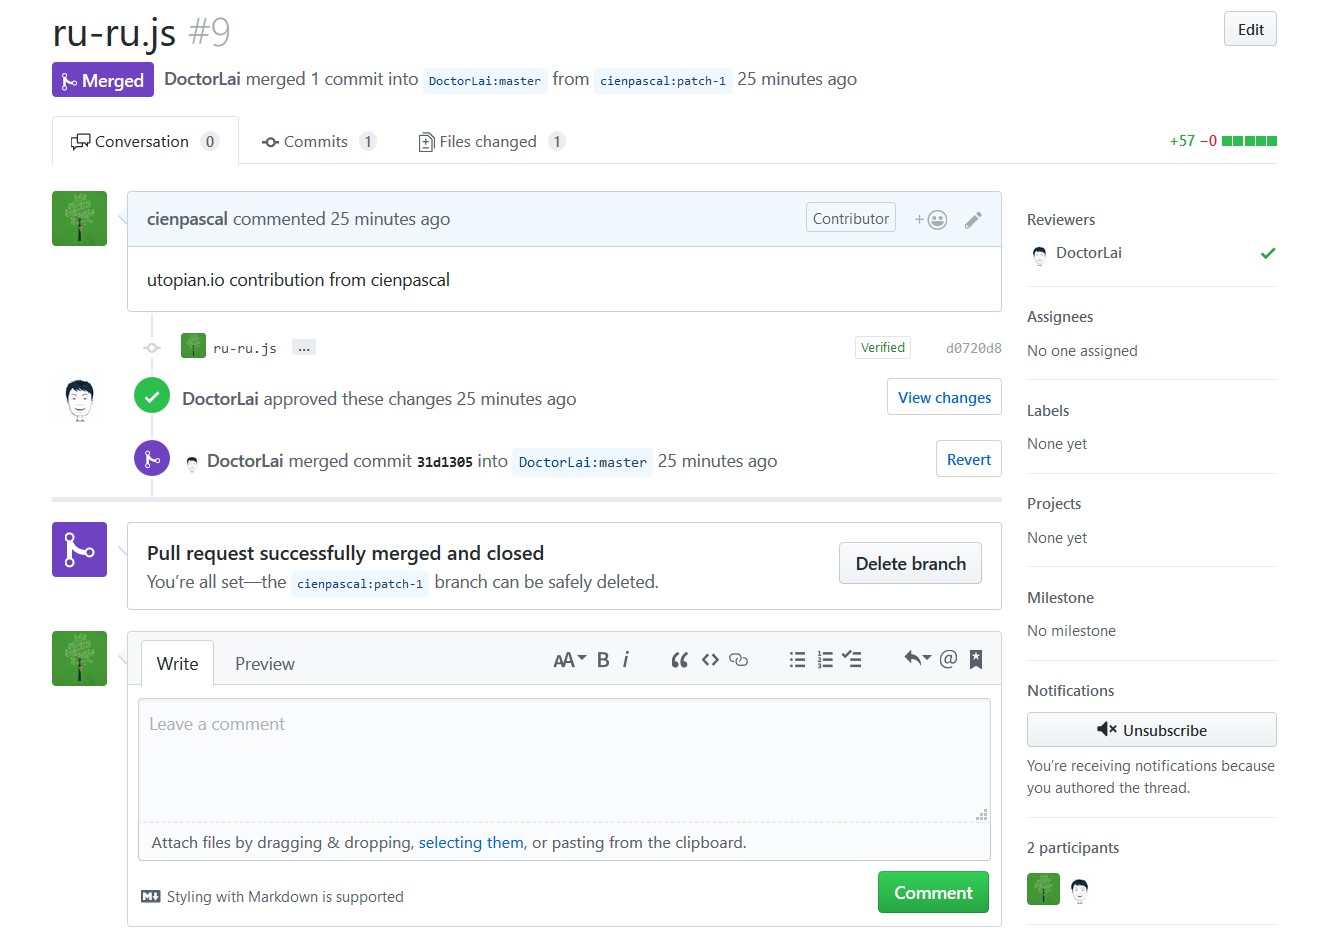Delete the cienpascal:patch-1 branch
The height and width of the screenshot is (934, 1336).
point(910,563)
